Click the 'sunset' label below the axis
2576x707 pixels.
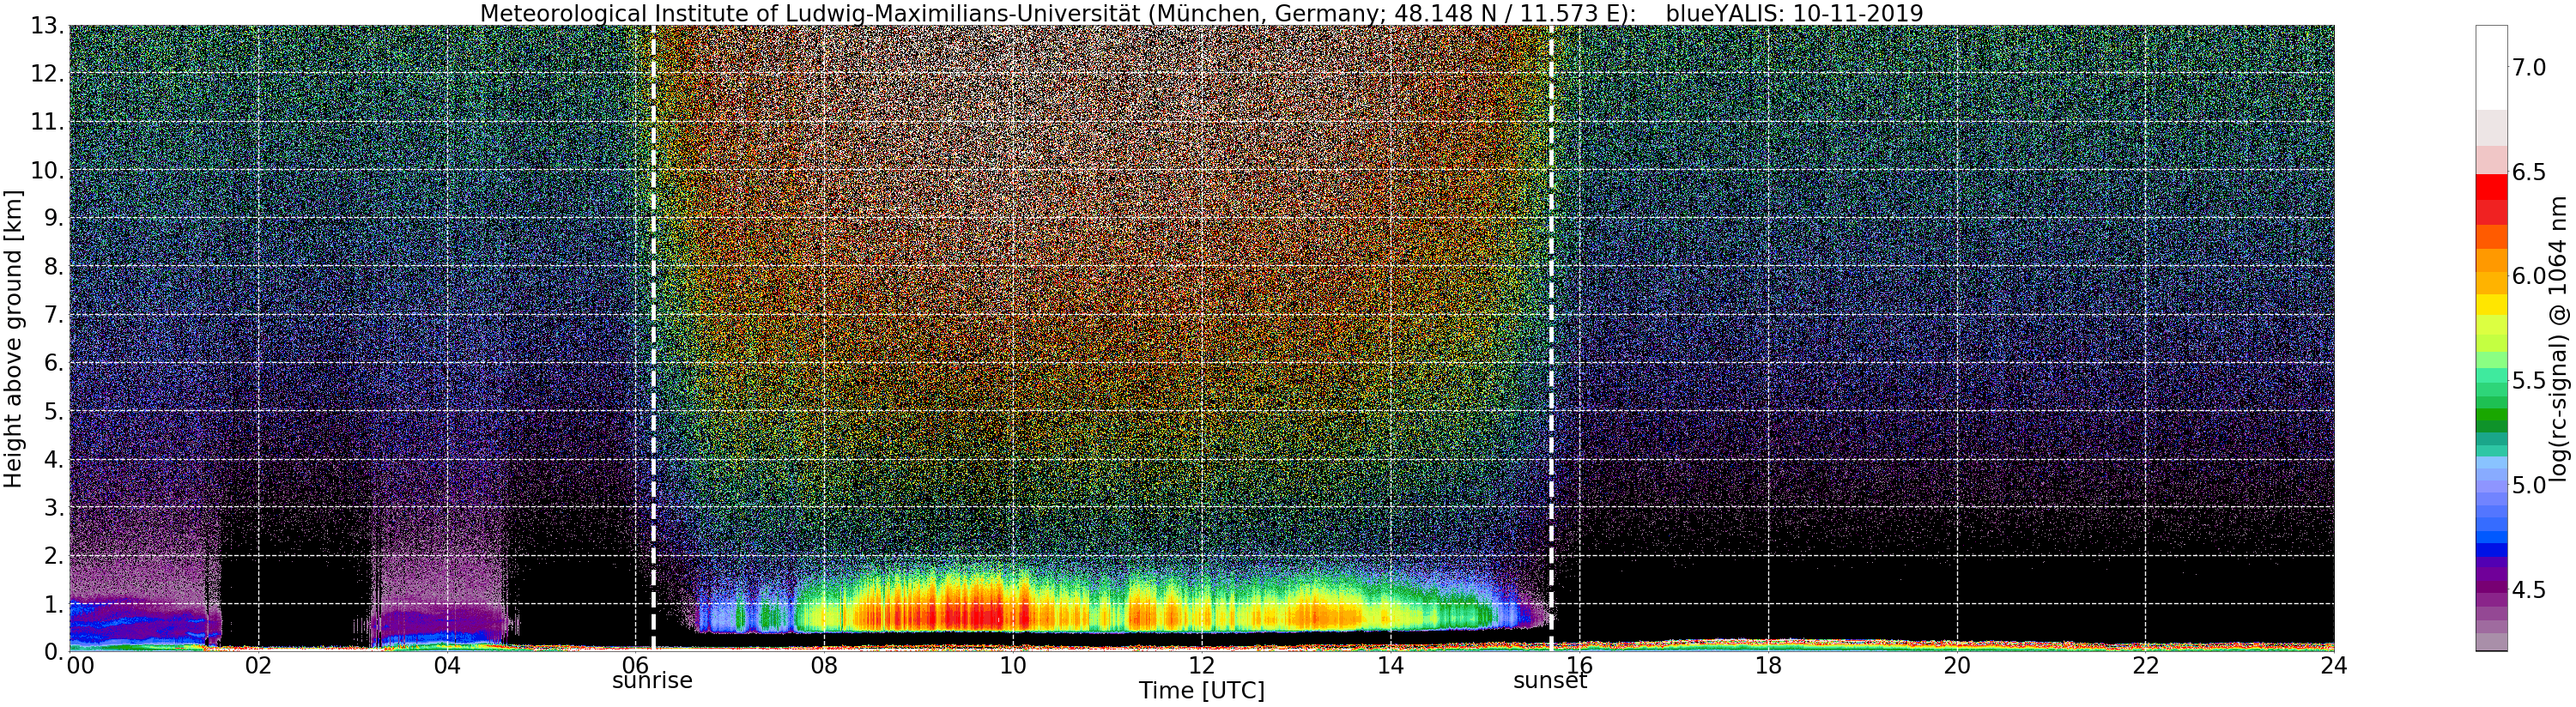click(1550, 681)
